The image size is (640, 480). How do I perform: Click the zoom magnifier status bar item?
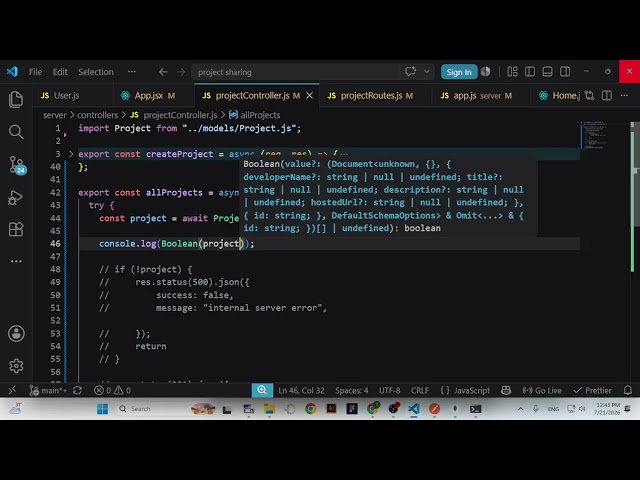point(262,390)
